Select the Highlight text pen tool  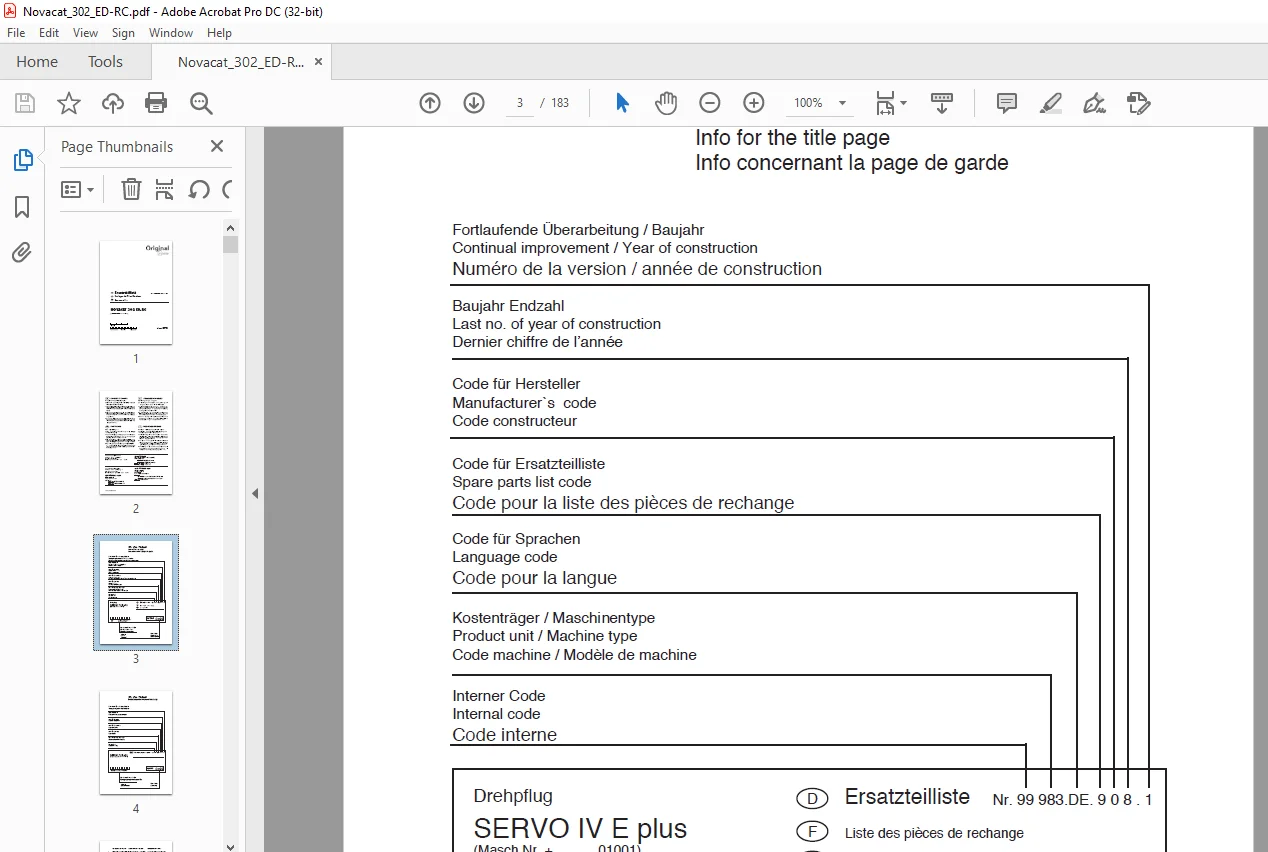[x=1050, y=103]
